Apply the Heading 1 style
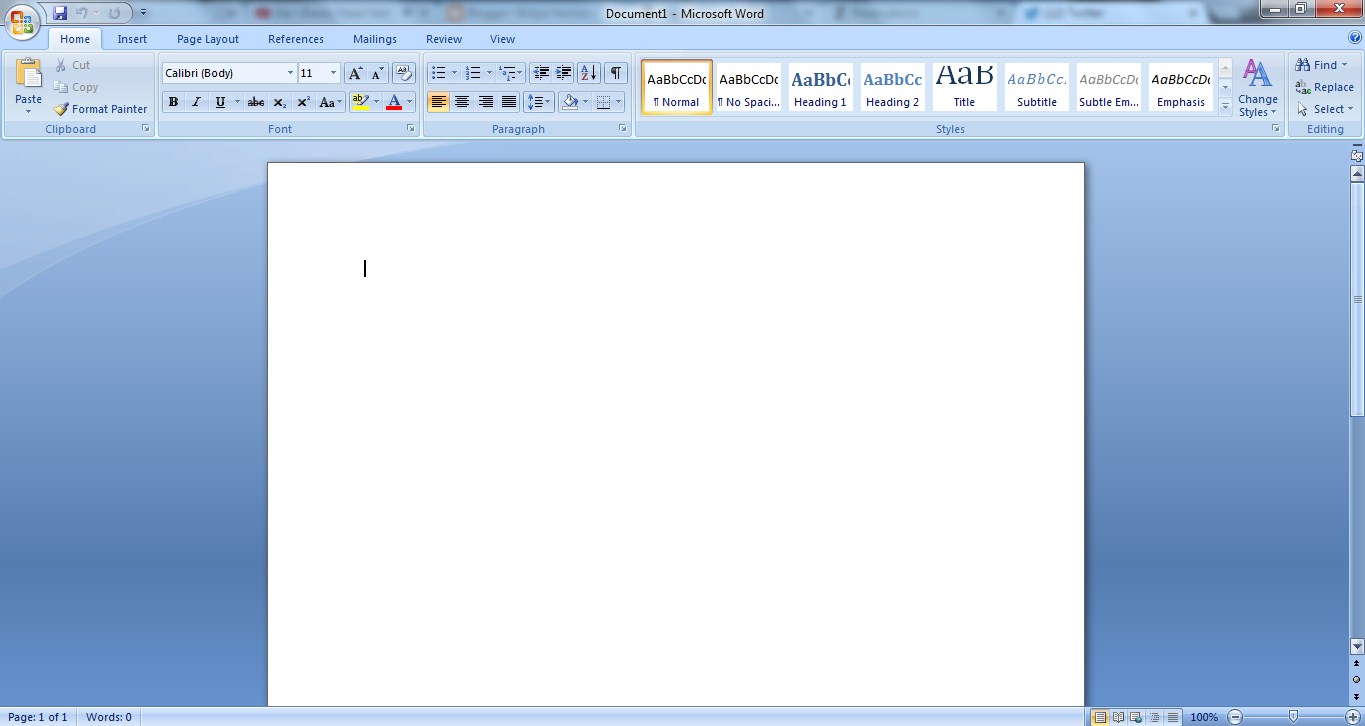Image resolution: width=1365 pixels, height=726 pixels. pos(820,86)
